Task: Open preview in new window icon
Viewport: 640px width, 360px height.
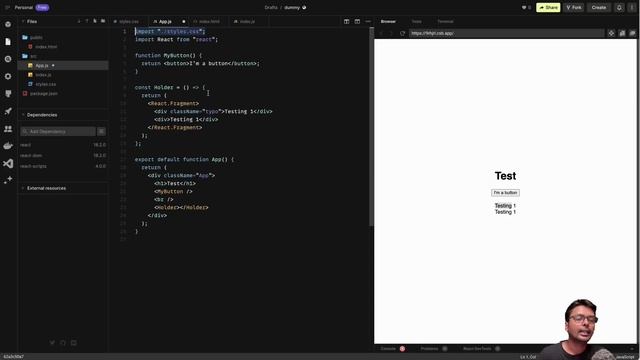Action: click(x=632, y=33)
